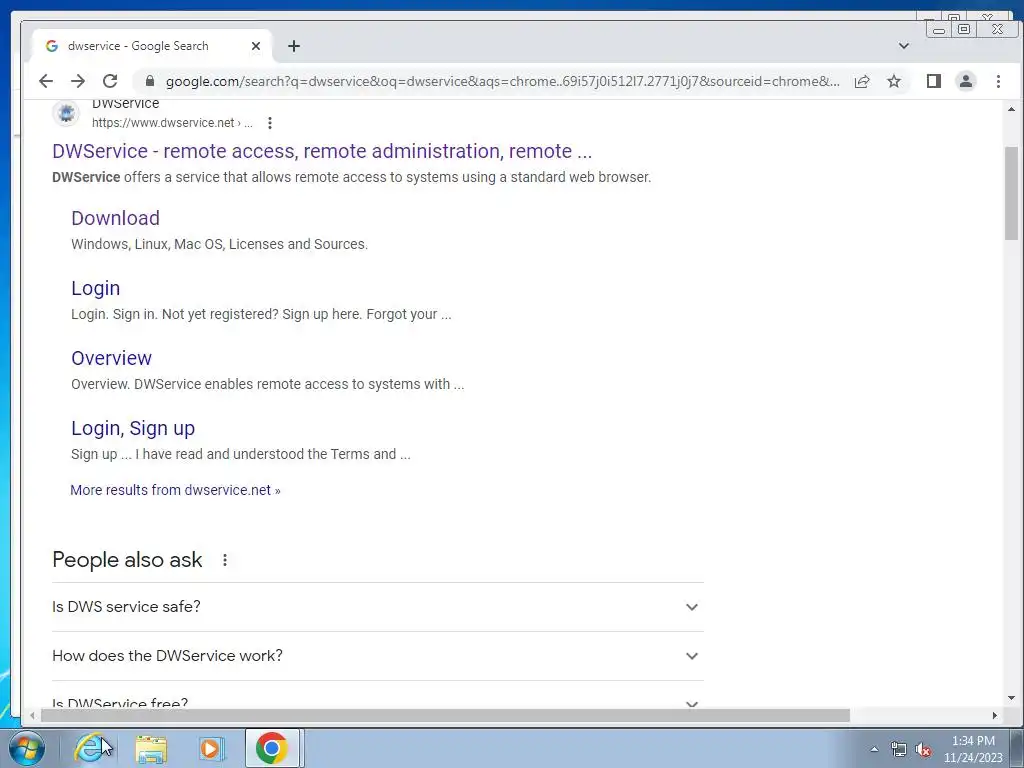Screen dimensions: 1024x768
Task: Select the dwservice - Google Search tab
Action: (152, 46)
